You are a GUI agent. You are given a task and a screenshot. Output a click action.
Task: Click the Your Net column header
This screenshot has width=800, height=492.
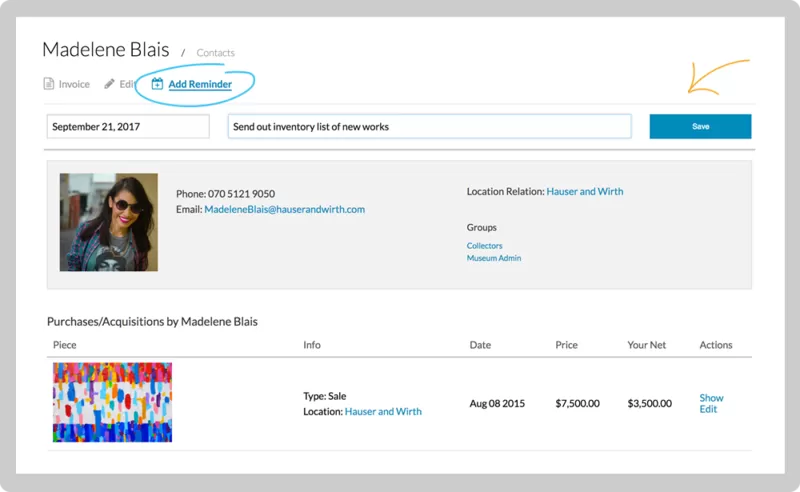(646, 345)
